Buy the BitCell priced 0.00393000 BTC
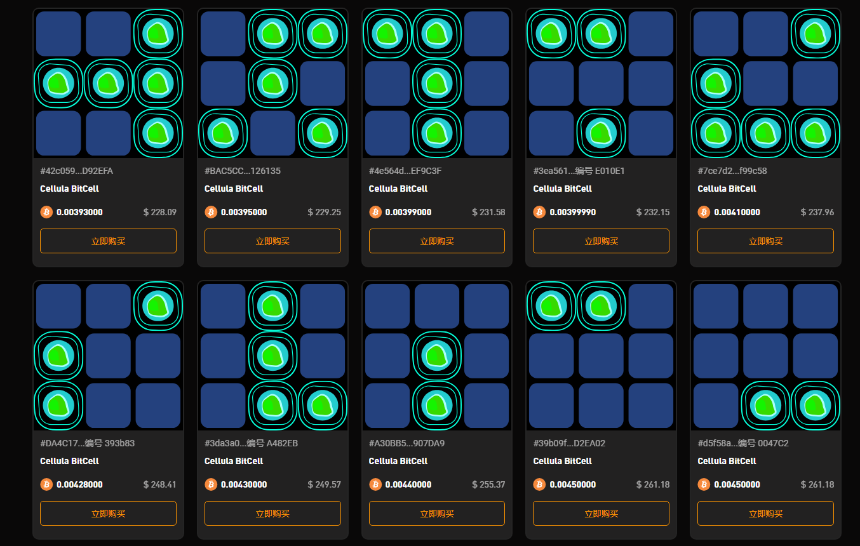The width and height of the screenshot is (860, 546). click(108, 241)
